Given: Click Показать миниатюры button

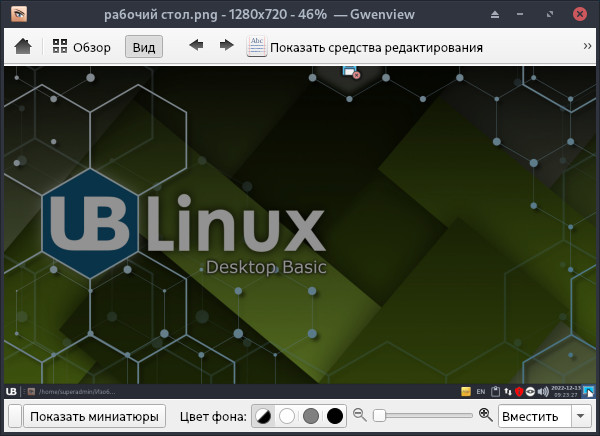Looking at the screenshot, I should [x=95, y=416].
